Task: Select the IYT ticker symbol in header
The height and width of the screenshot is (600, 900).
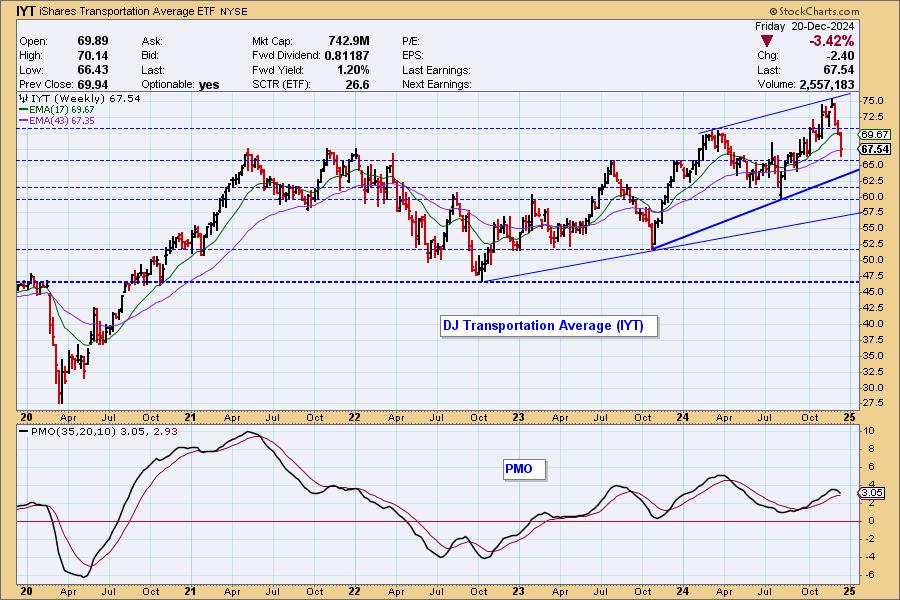Action: click(26, 11)
